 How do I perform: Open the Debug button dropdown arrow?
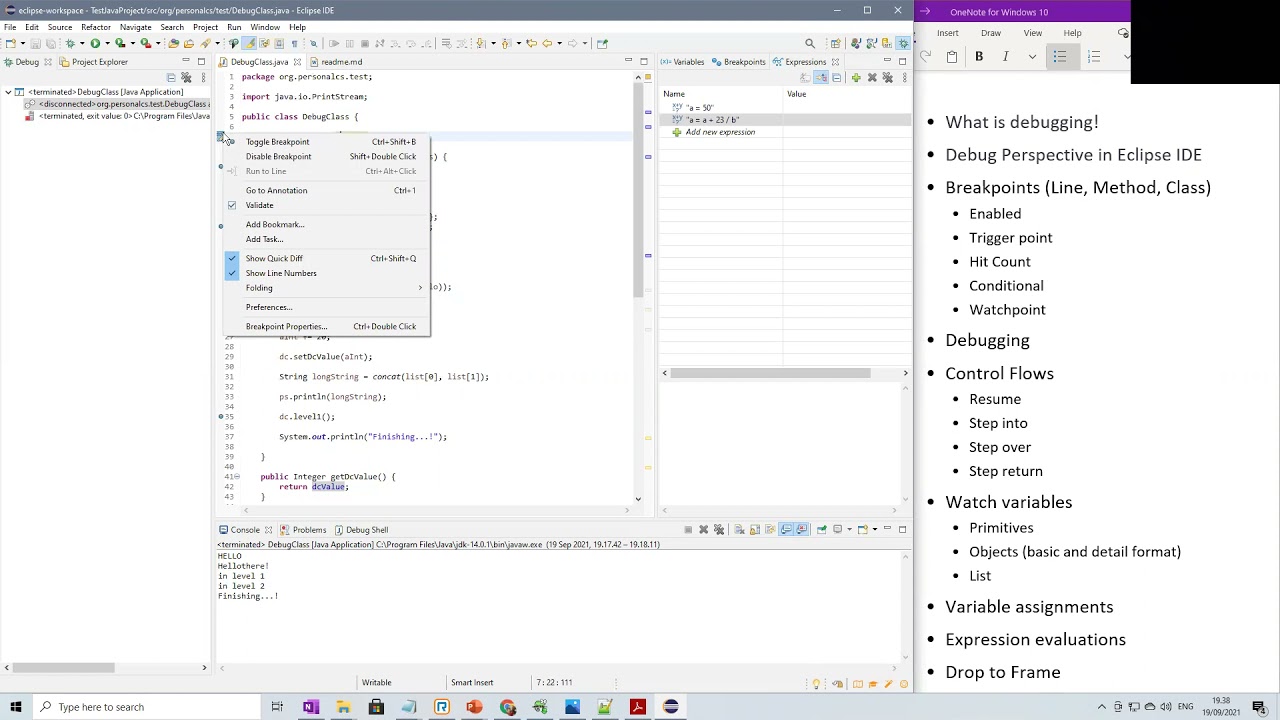[x=82, y=43]
